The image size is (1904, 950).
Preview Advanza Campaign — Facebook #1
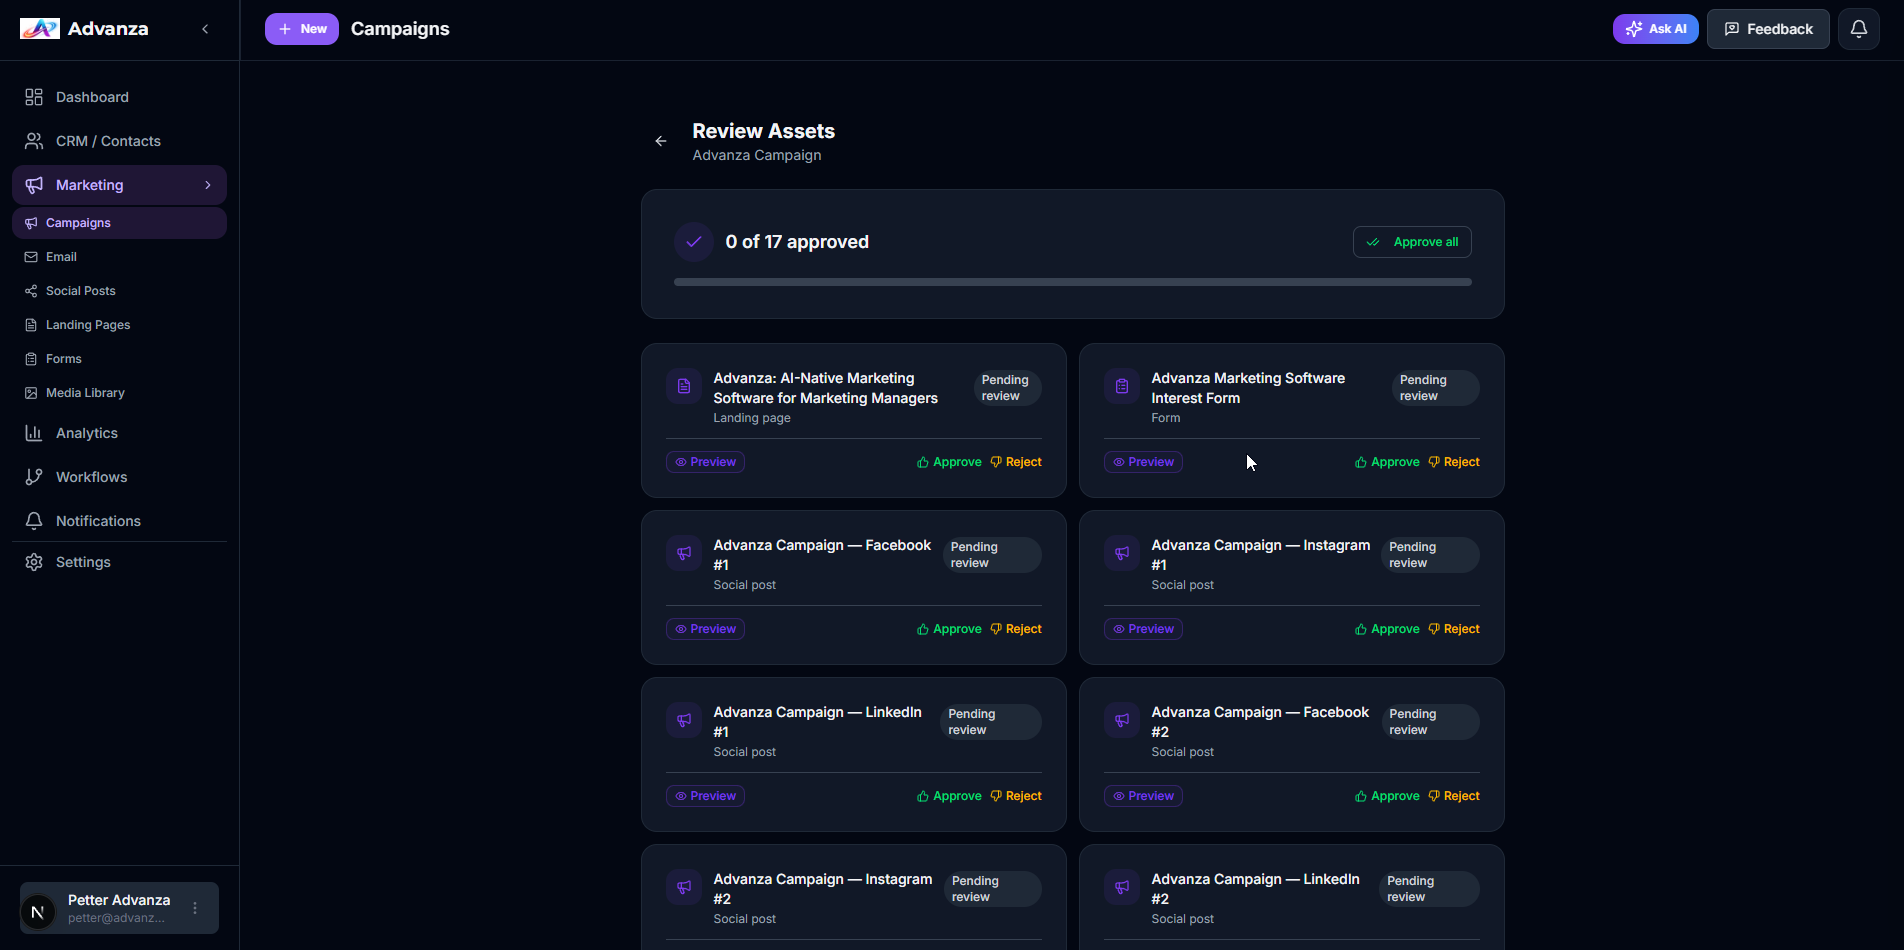705,628
